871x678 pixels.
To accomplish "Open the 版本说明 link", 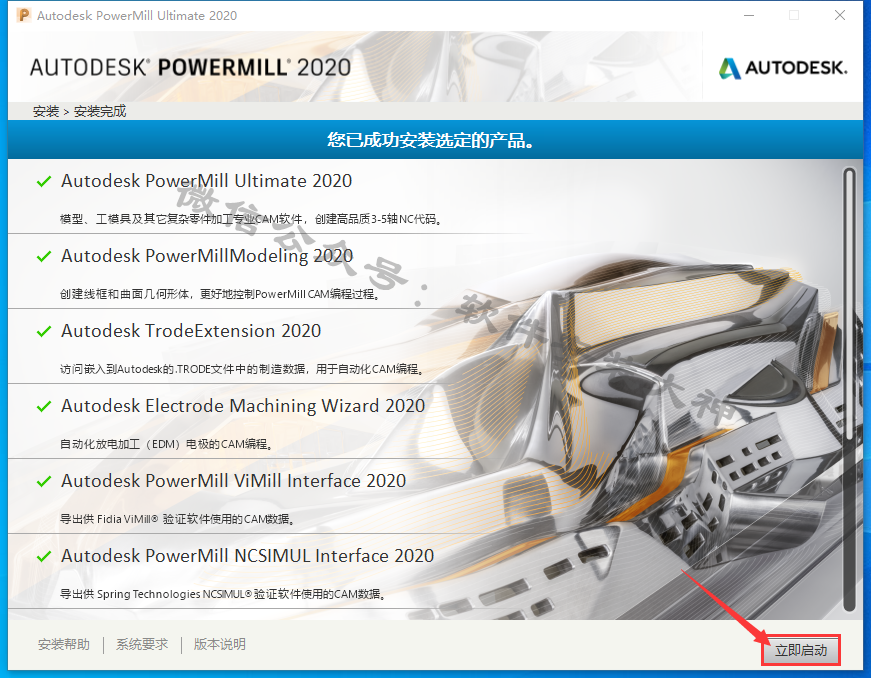I will point(219,644).
